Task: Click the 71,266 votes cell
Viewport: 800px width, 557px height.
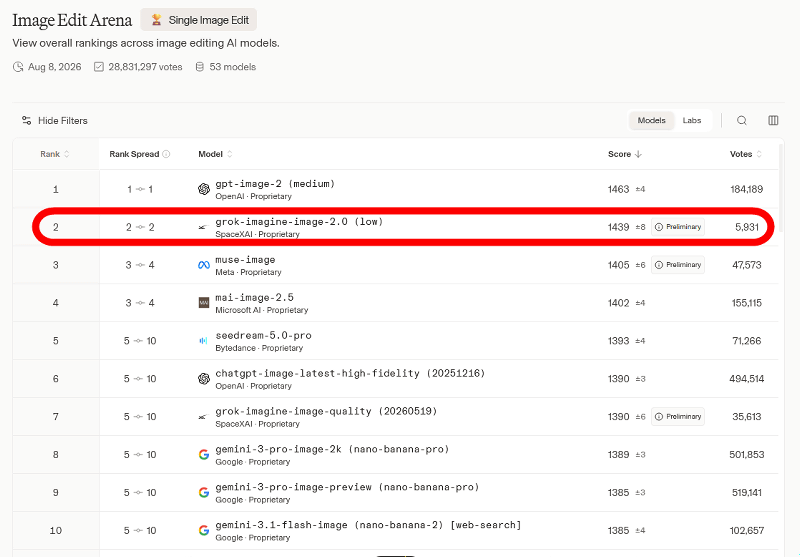Action: pyautogui.click(x=746, y=341)
